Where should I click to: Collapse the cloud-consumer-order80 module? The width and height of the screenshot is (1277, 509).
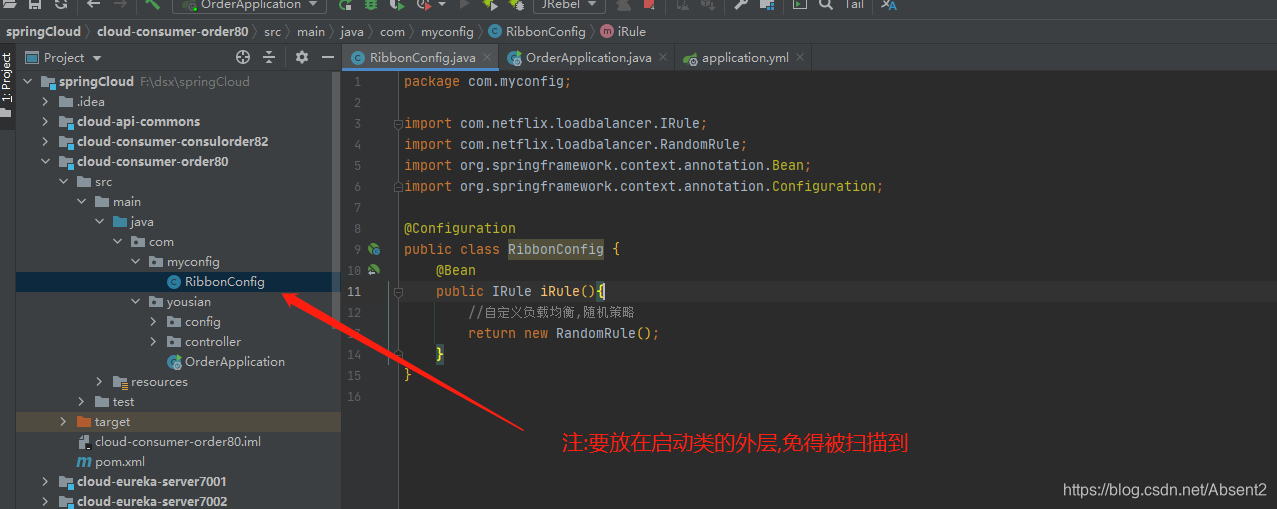point(45,162)
